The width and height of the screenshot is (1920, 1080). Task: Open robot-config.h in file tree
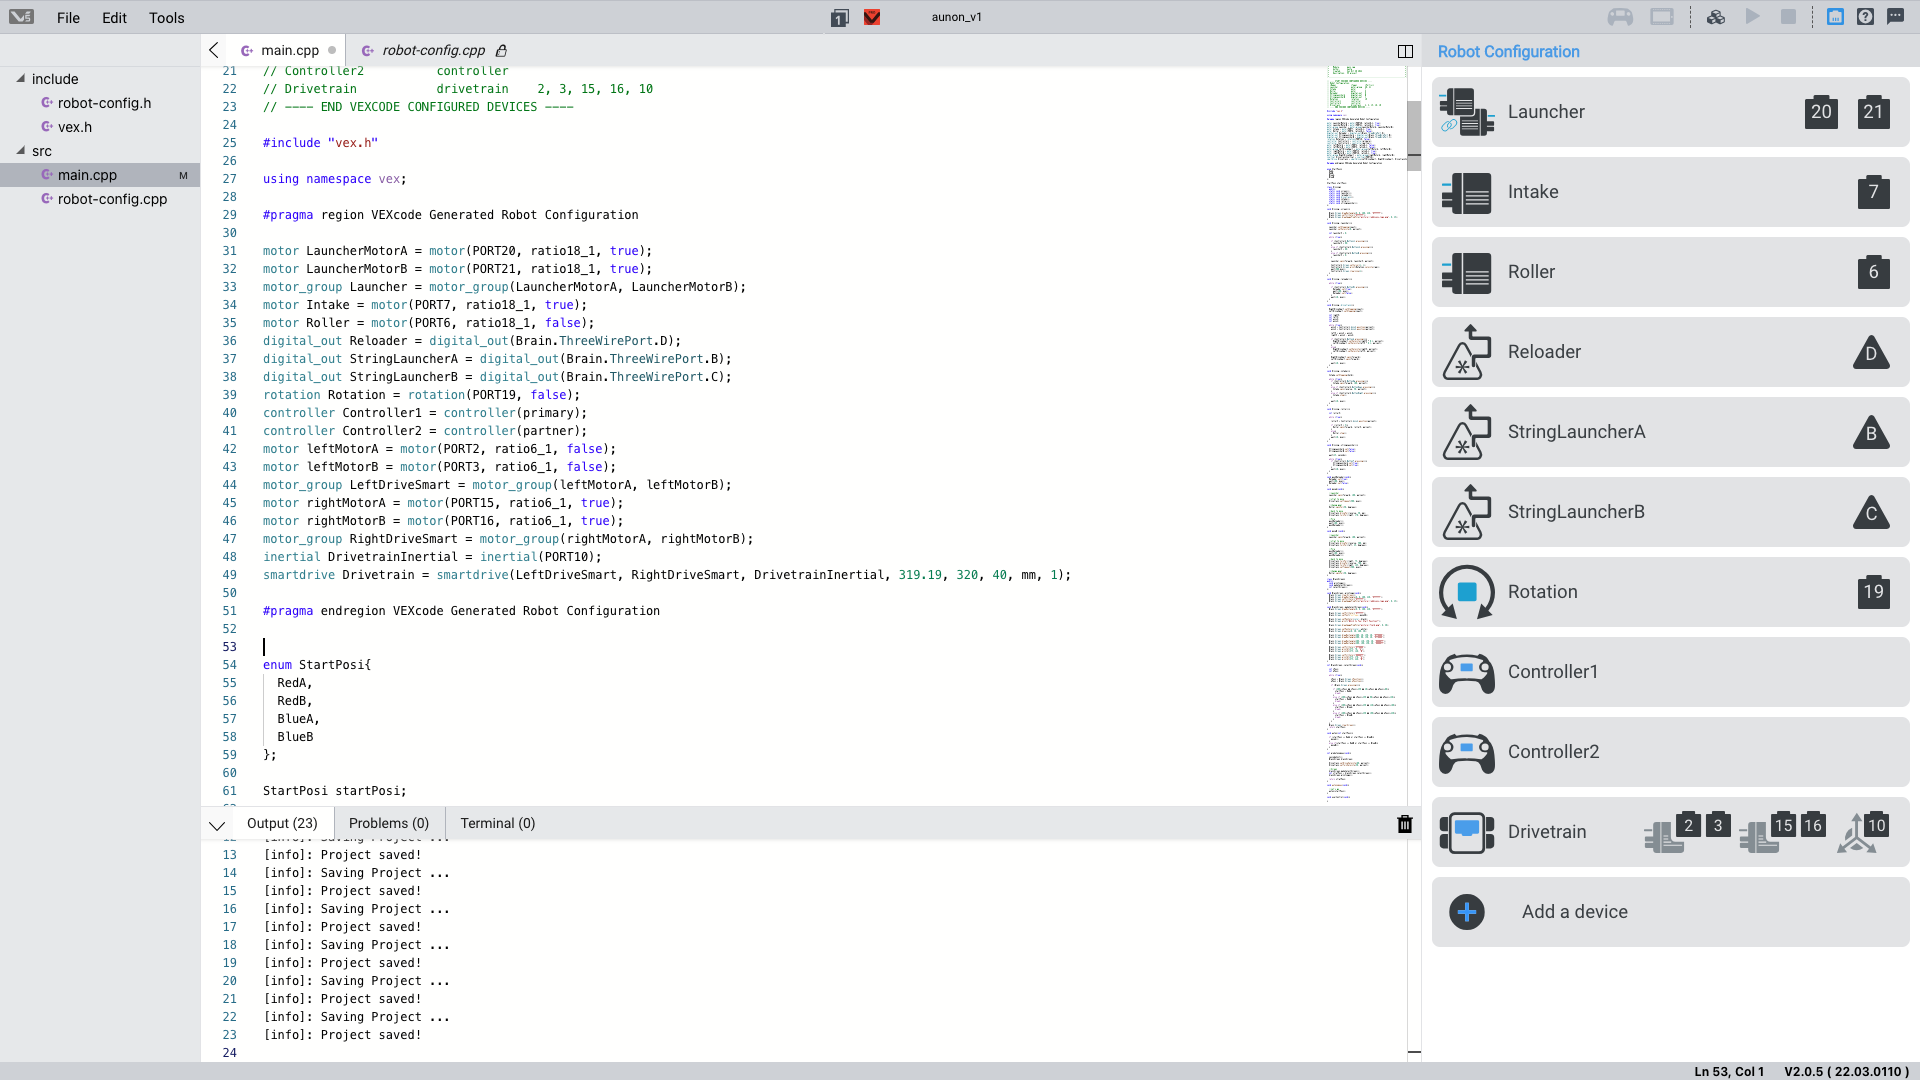point(104,103)
